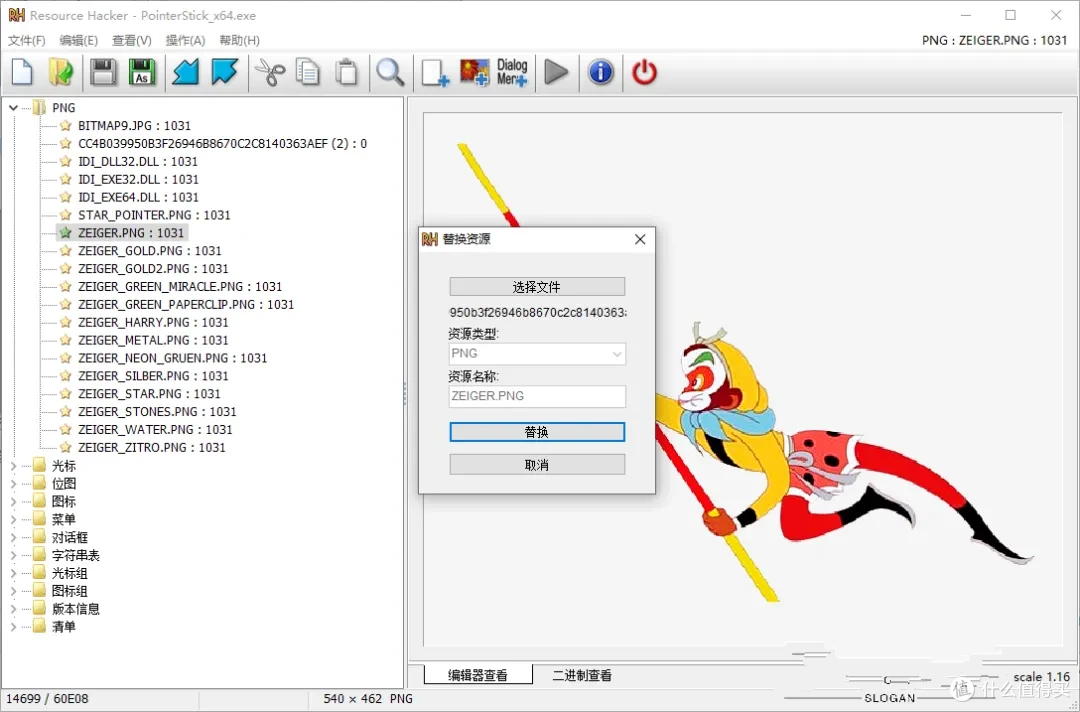
Task: Click the red power Exit icon
Action: coord(644,73)
